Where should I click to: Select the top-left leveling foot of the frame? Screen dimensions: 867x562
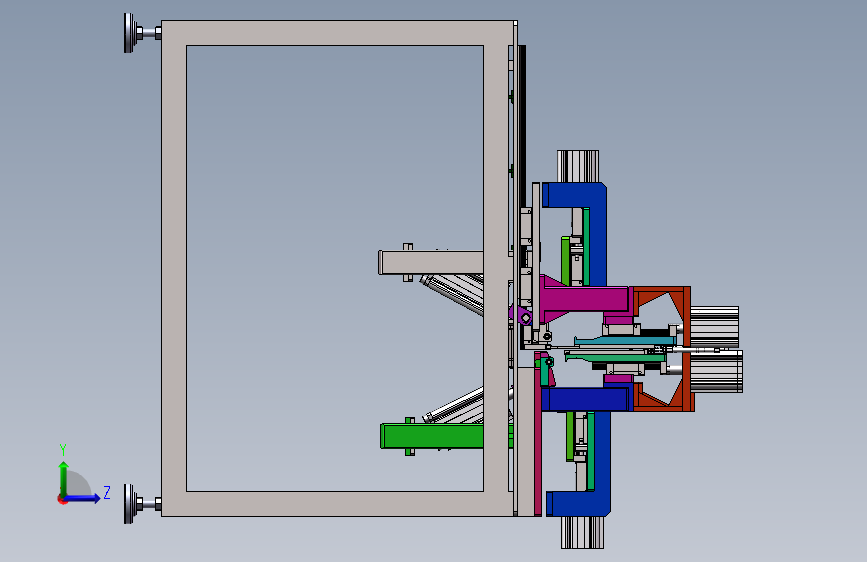coord(142,33)
